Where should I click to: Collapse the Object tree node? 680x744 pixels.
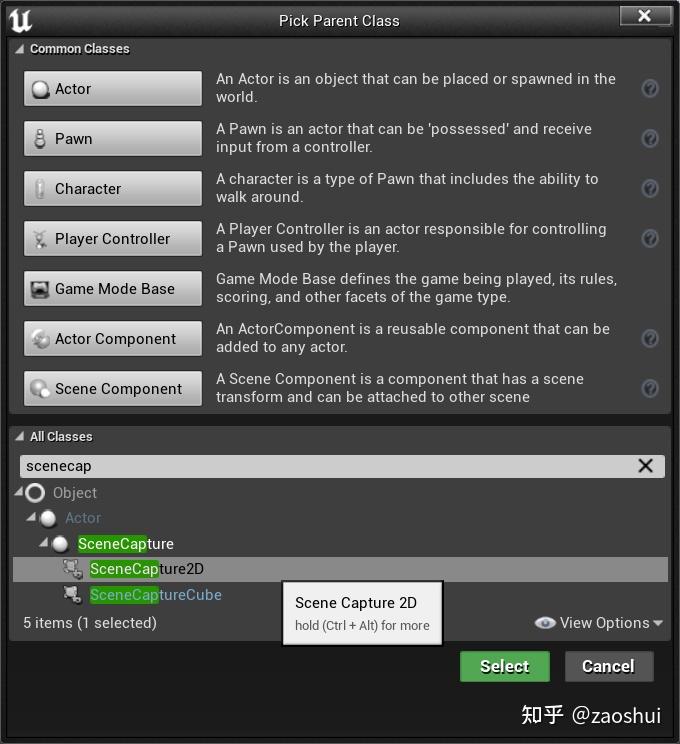pos(19,492)
